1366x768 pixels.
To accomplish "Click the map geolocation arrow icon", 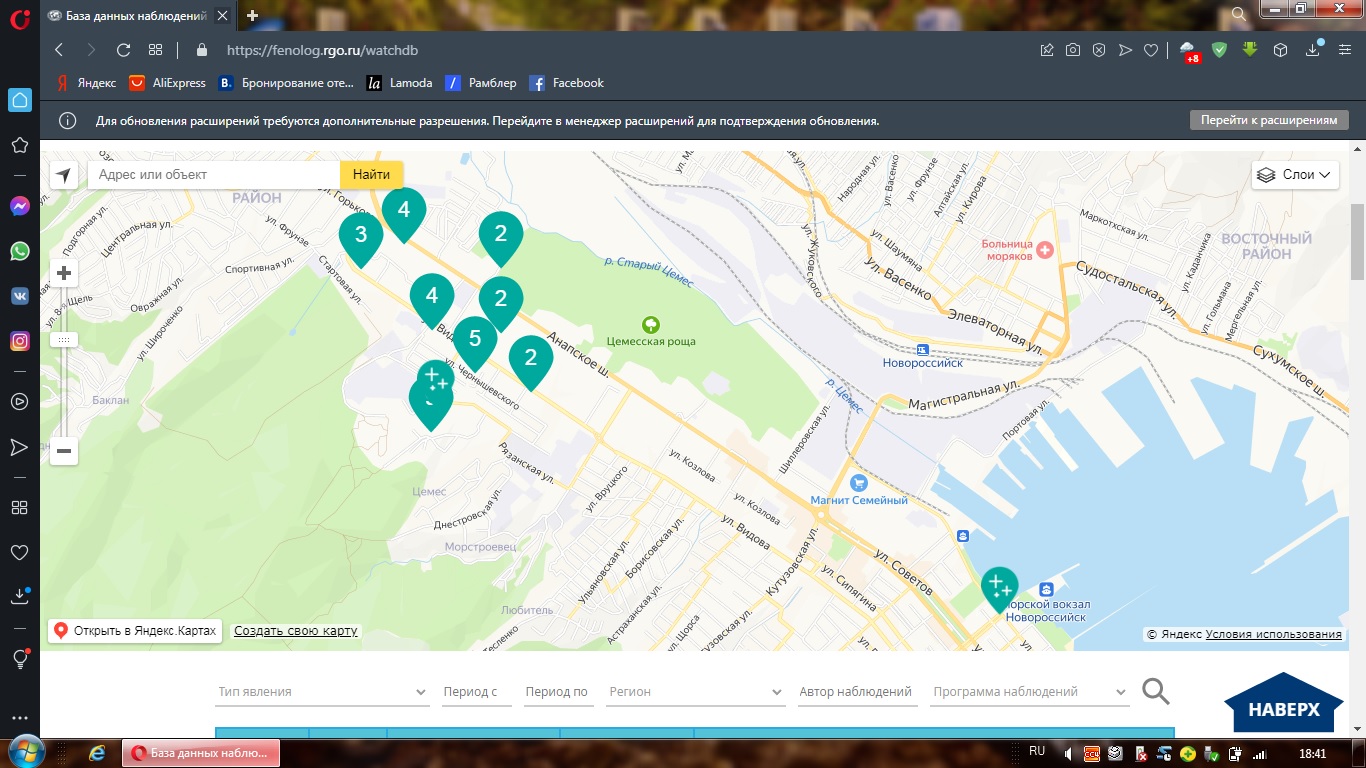I will click(64, 175).
